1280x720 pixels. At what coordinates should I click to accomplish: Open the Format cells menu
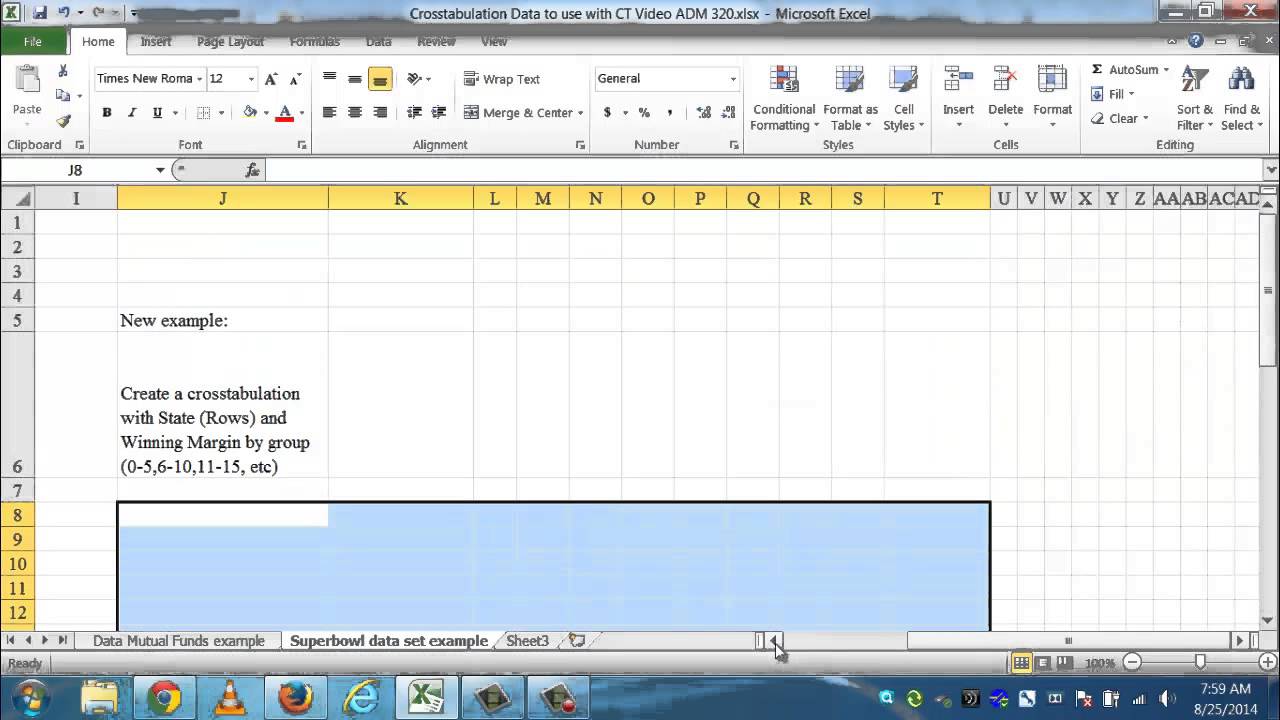click(x=1052, y=98)
